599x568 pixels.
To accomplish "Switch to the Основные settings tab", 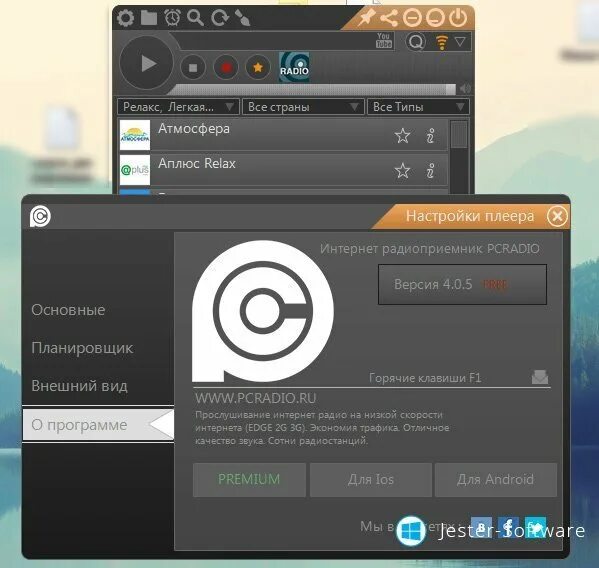I will click(68, 310).
